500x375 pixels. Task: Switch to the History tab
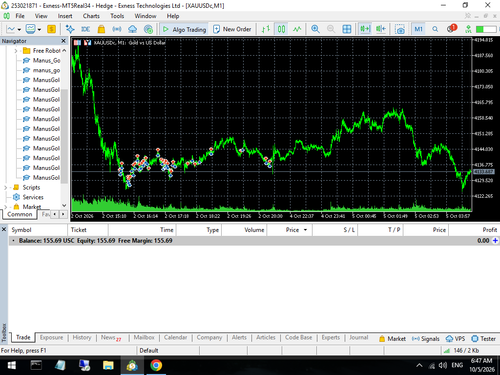tap(82, 337)
